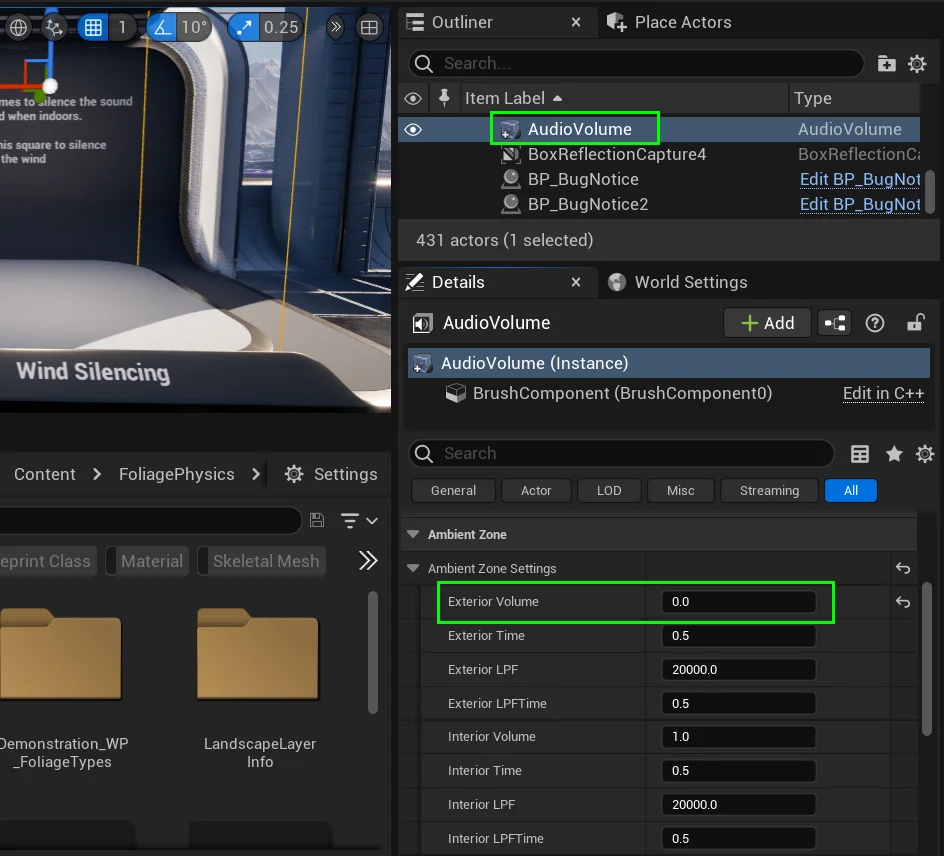
Task: Click the create new folder icon in Outliner
Action: tap(886, 64)
